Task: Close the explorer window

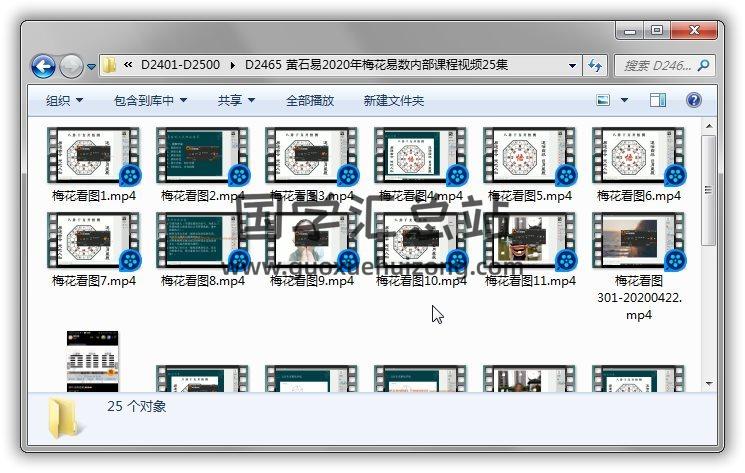Action: (x=694, y=30)
